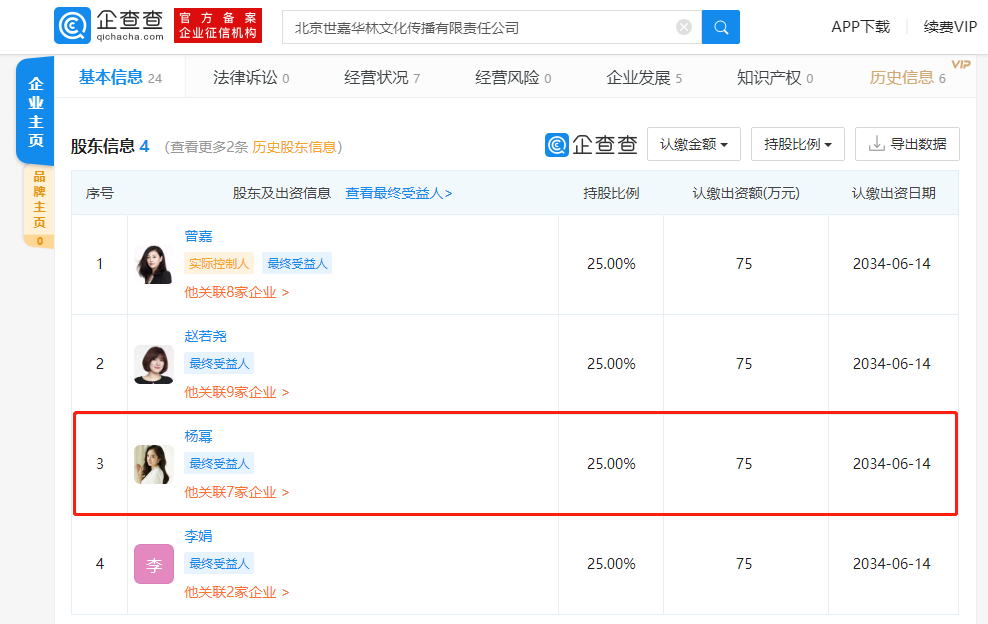Open 杨幂's profile photo
Screen dimensions: 988x624
pos(153,465)
